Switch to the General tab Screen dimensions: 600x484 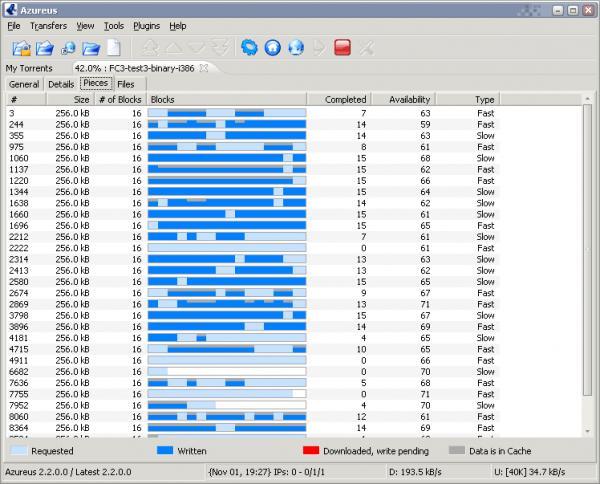(x=24, y=84)
